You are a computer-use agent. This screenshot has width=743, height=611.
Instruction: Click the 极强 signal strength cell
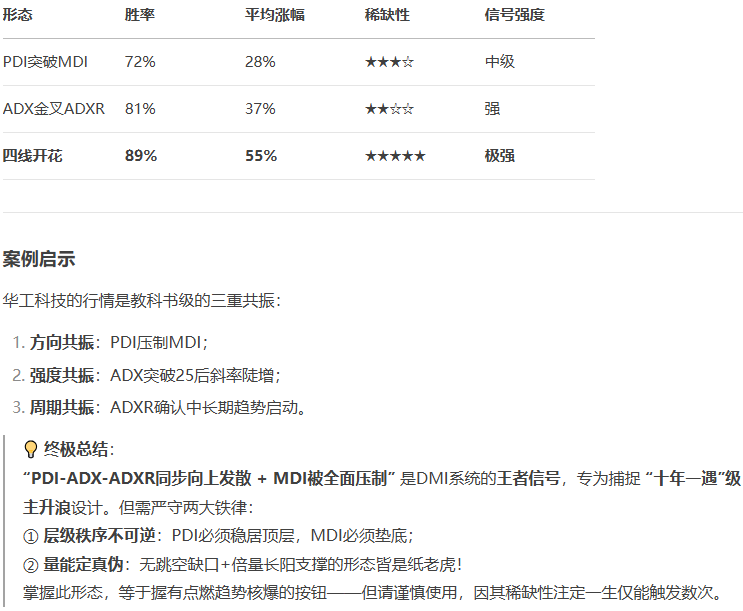[500, 156]
